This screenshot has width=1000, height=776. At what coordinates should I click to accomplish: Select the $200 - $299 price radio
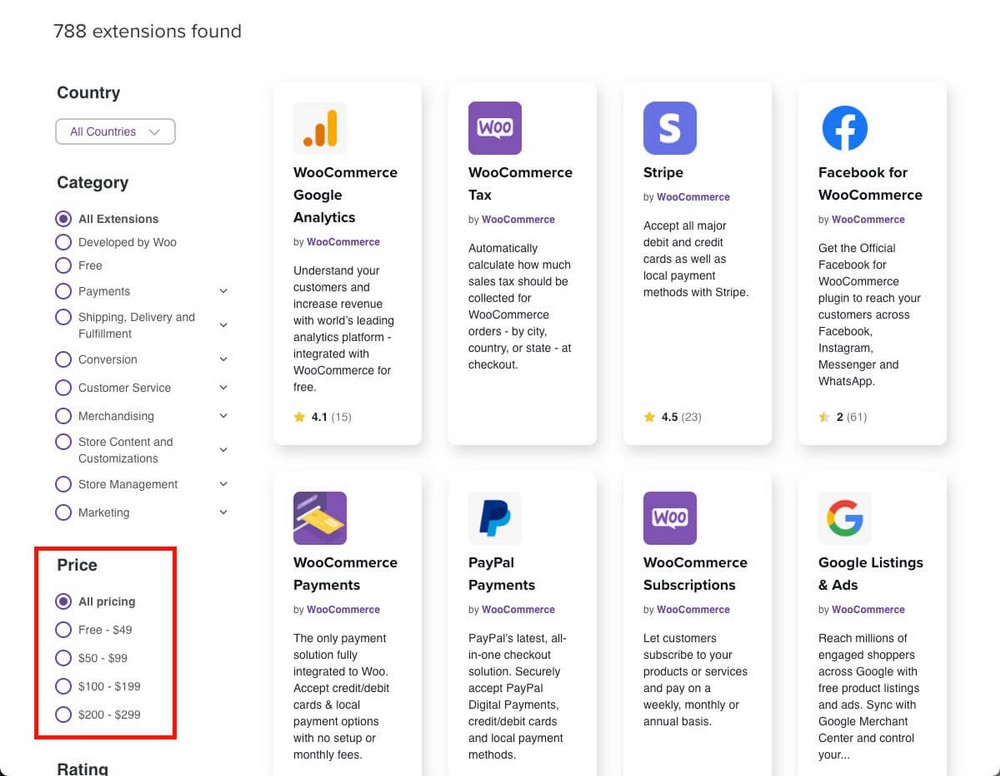tap(63, 715)
